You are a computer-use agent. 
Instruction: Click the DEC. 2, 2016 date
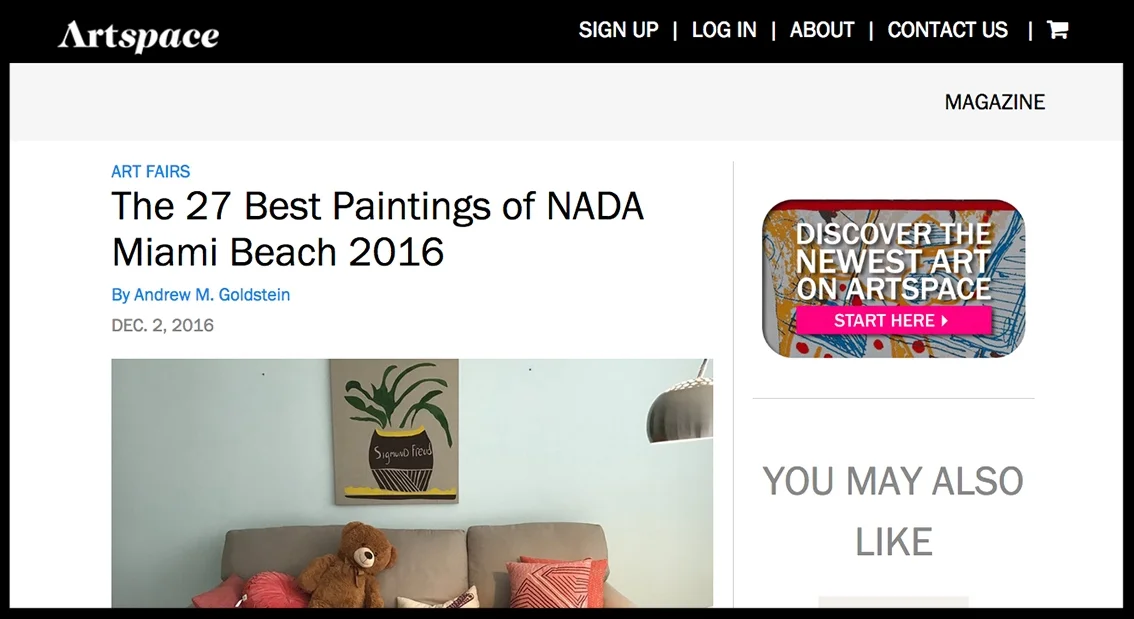point(163,325)
